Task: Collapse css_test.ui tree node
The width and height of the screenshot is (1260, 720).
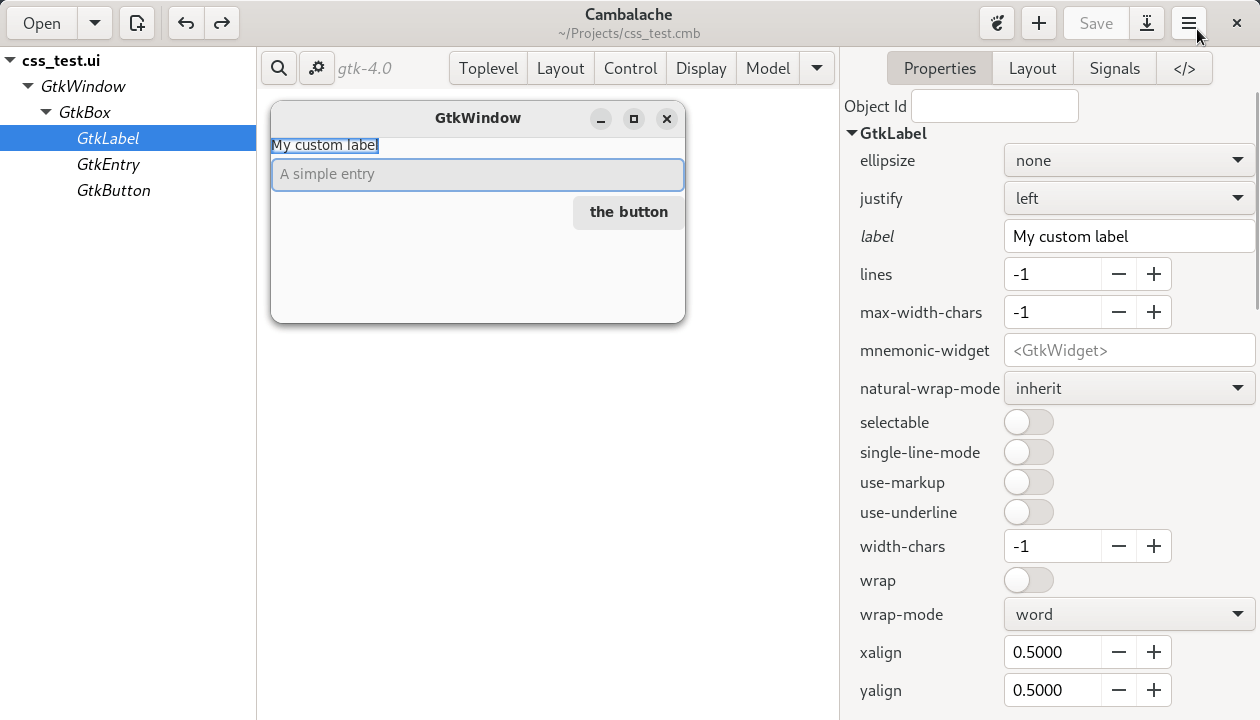Action: coord(10,60)
